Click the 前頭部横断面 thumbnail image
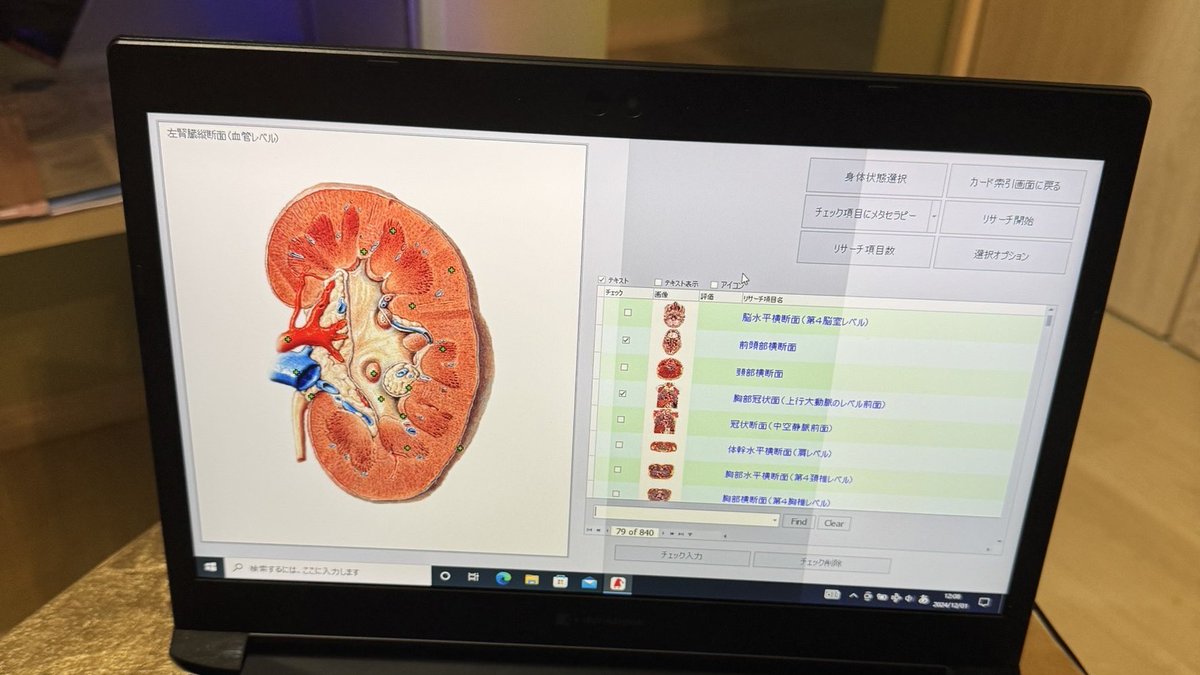This screenshot has height=675, width=1200. click(x=670, y=343)
